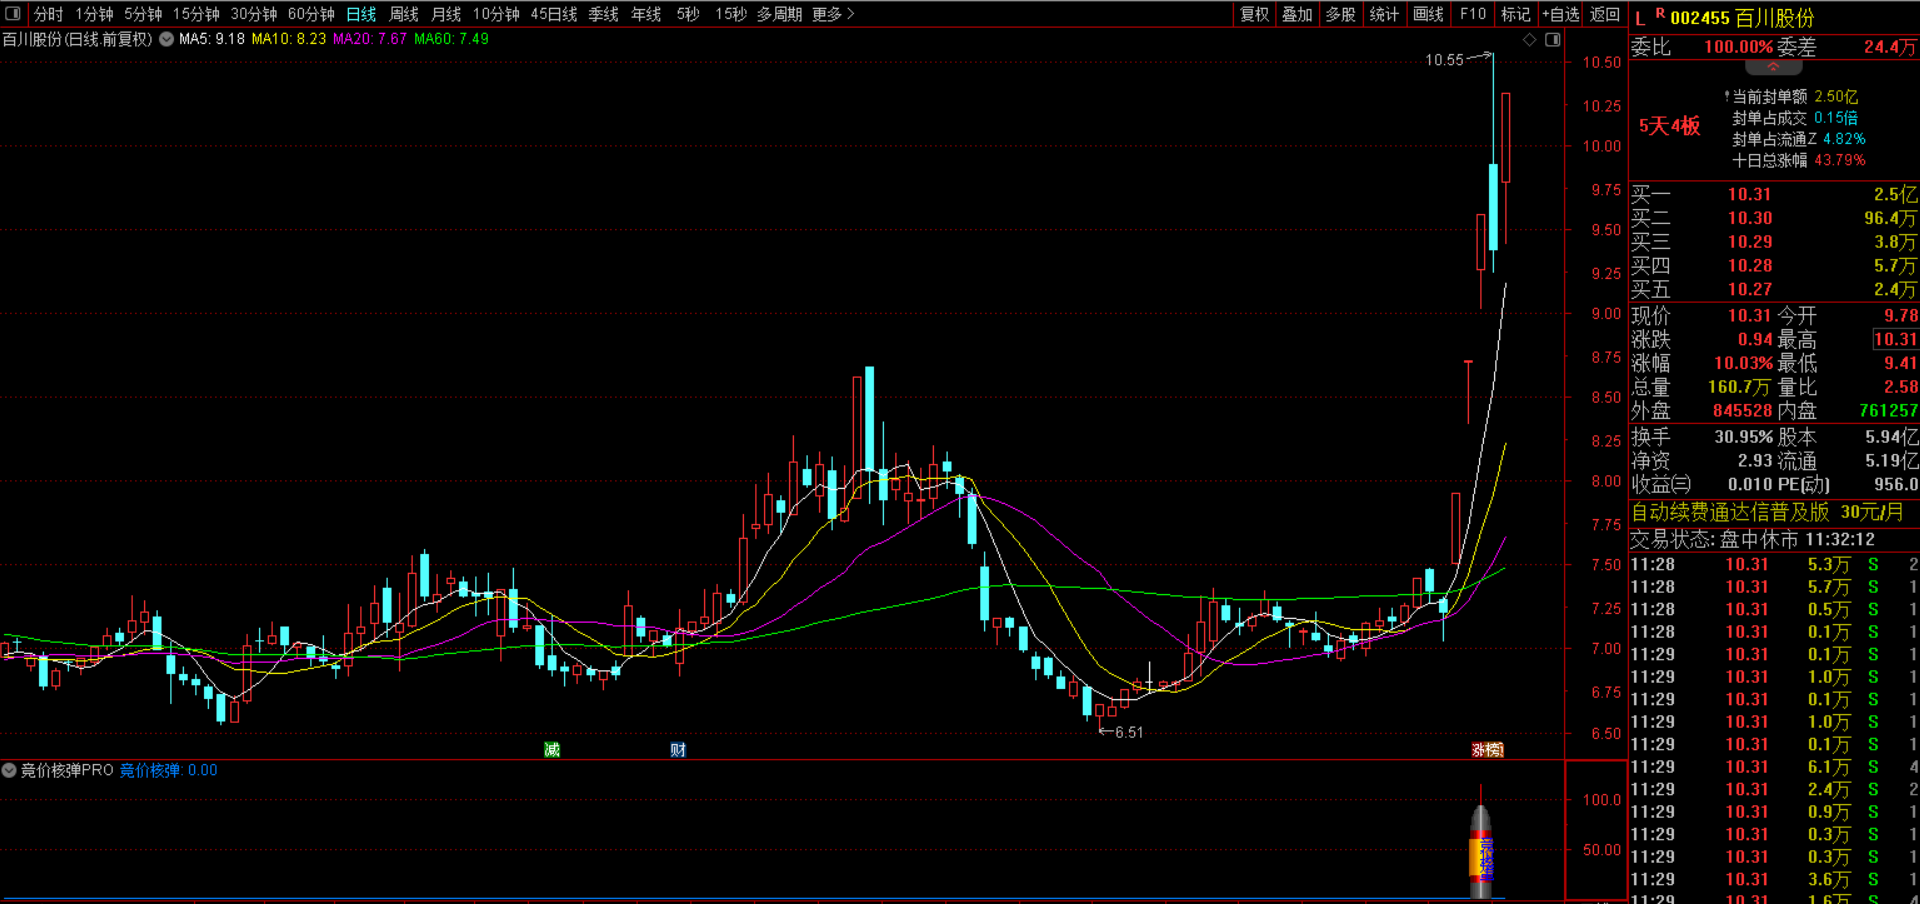Click the MA5: 9.18 indicator label
Viewport: 1920px width, 904px height.
[x=212, y=39]
